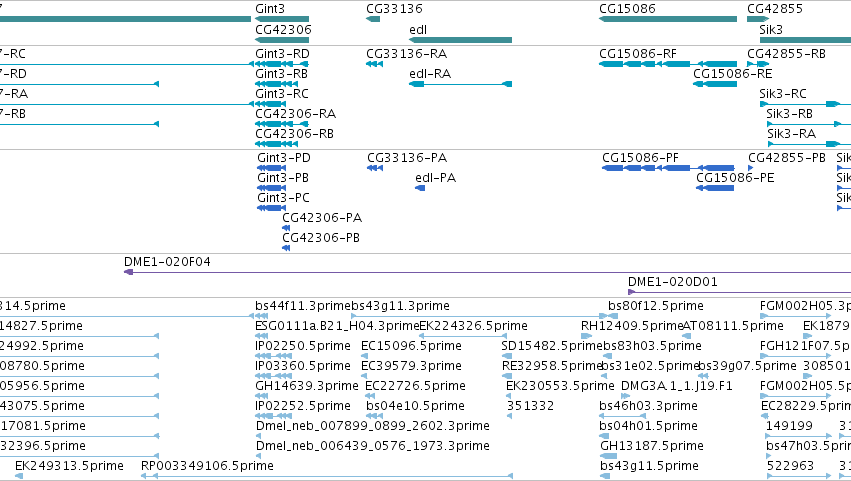The width and height of the screenshot is (851, 481).
Task: Select the Gint3-PD protein feature
Action: (271, 168)
